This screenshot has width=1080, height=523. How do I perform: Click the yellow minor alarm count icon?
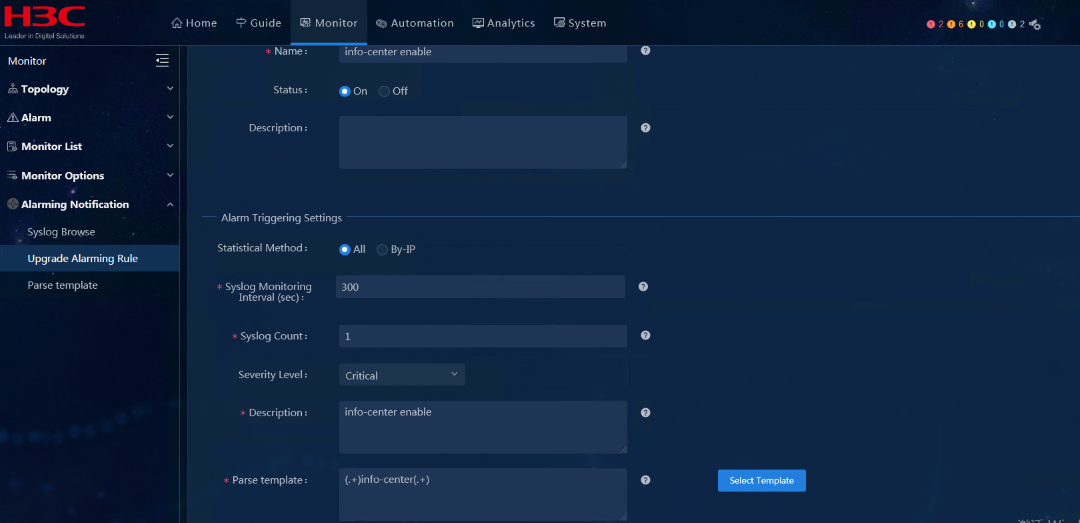[971, 24]
